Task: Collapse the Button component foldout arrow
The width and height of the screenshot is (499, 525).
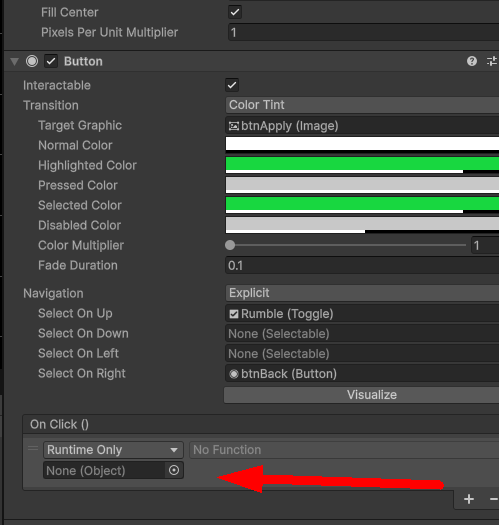Action: coord(14,62)
